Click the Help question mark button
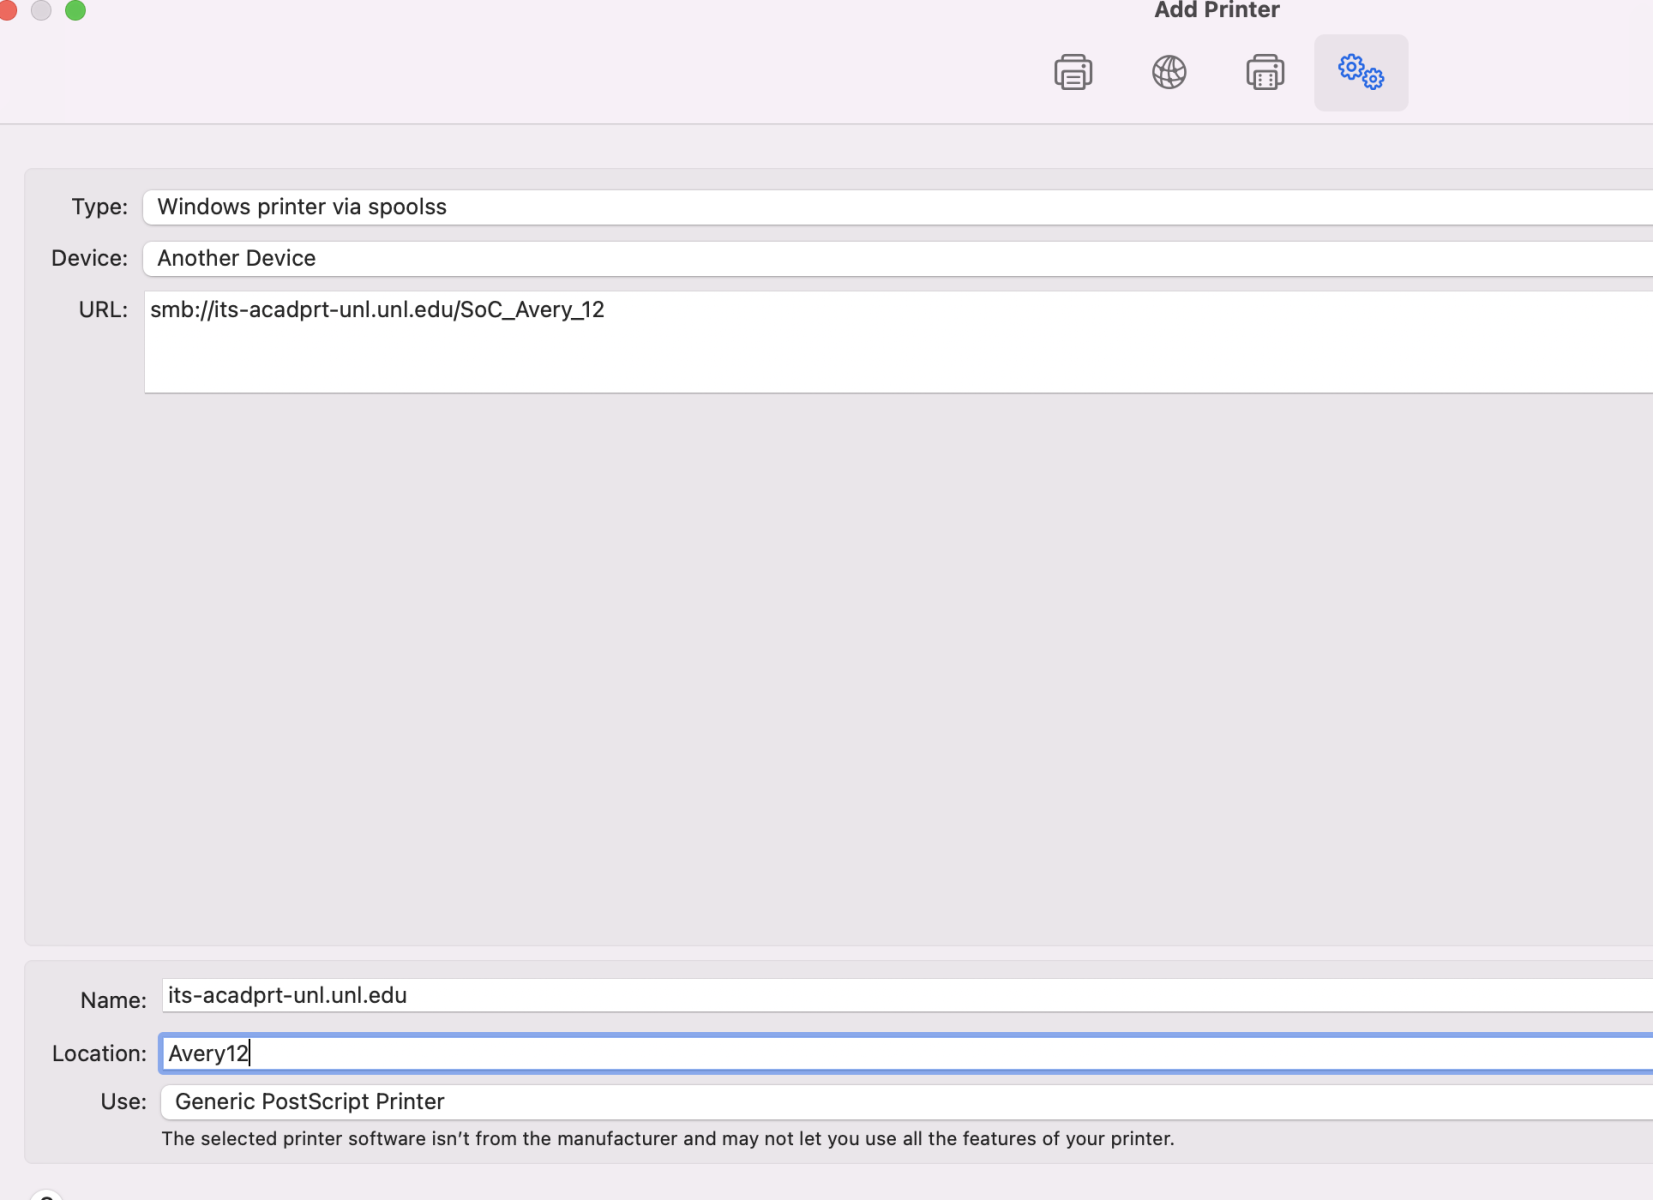This screenshot has height=1200, width=1653. point(46,1195)
